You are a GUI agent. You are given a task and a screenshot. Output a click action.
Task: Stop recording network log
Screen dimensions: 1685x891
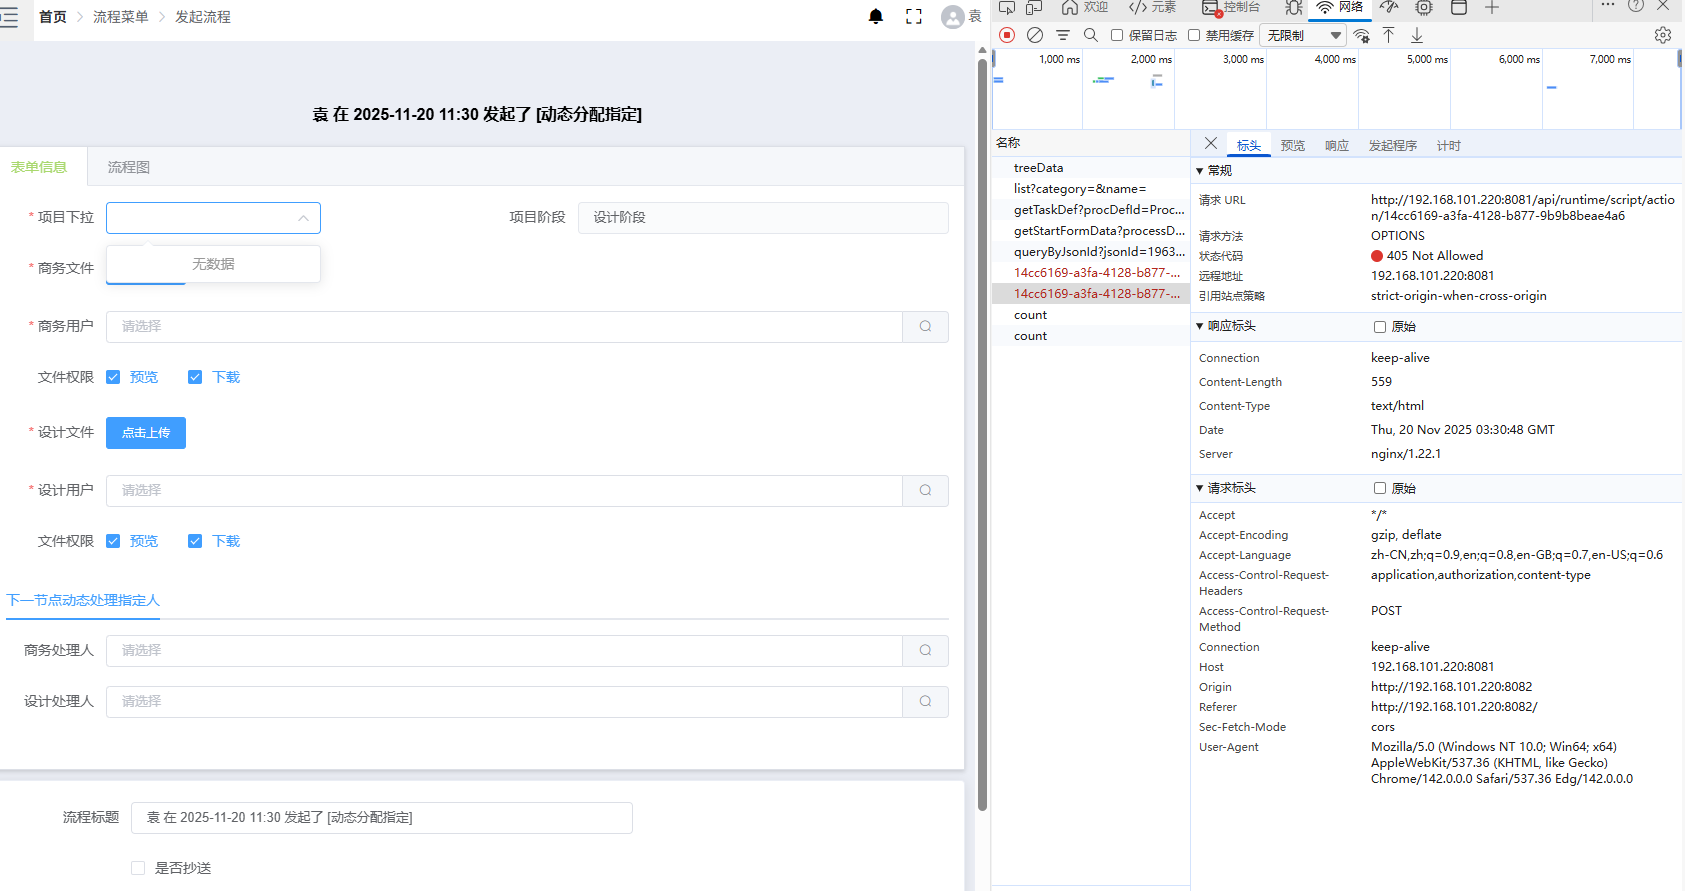1007,35
